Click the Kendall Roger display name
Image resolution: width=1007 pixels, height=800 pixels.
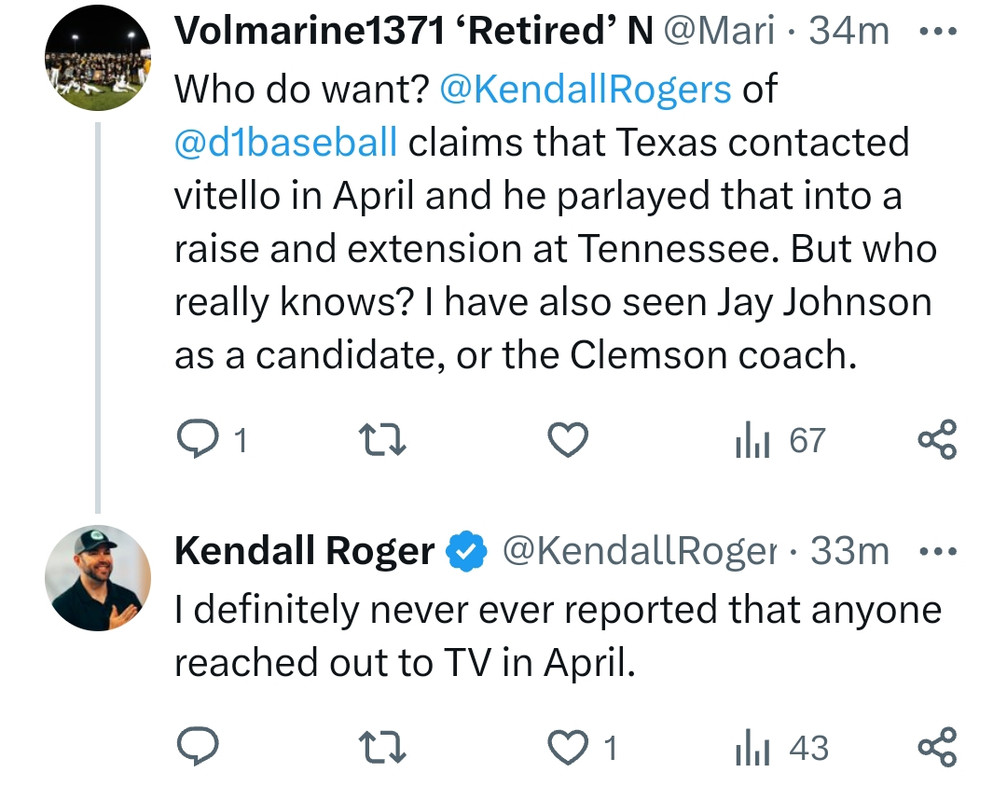coord(304,551)
